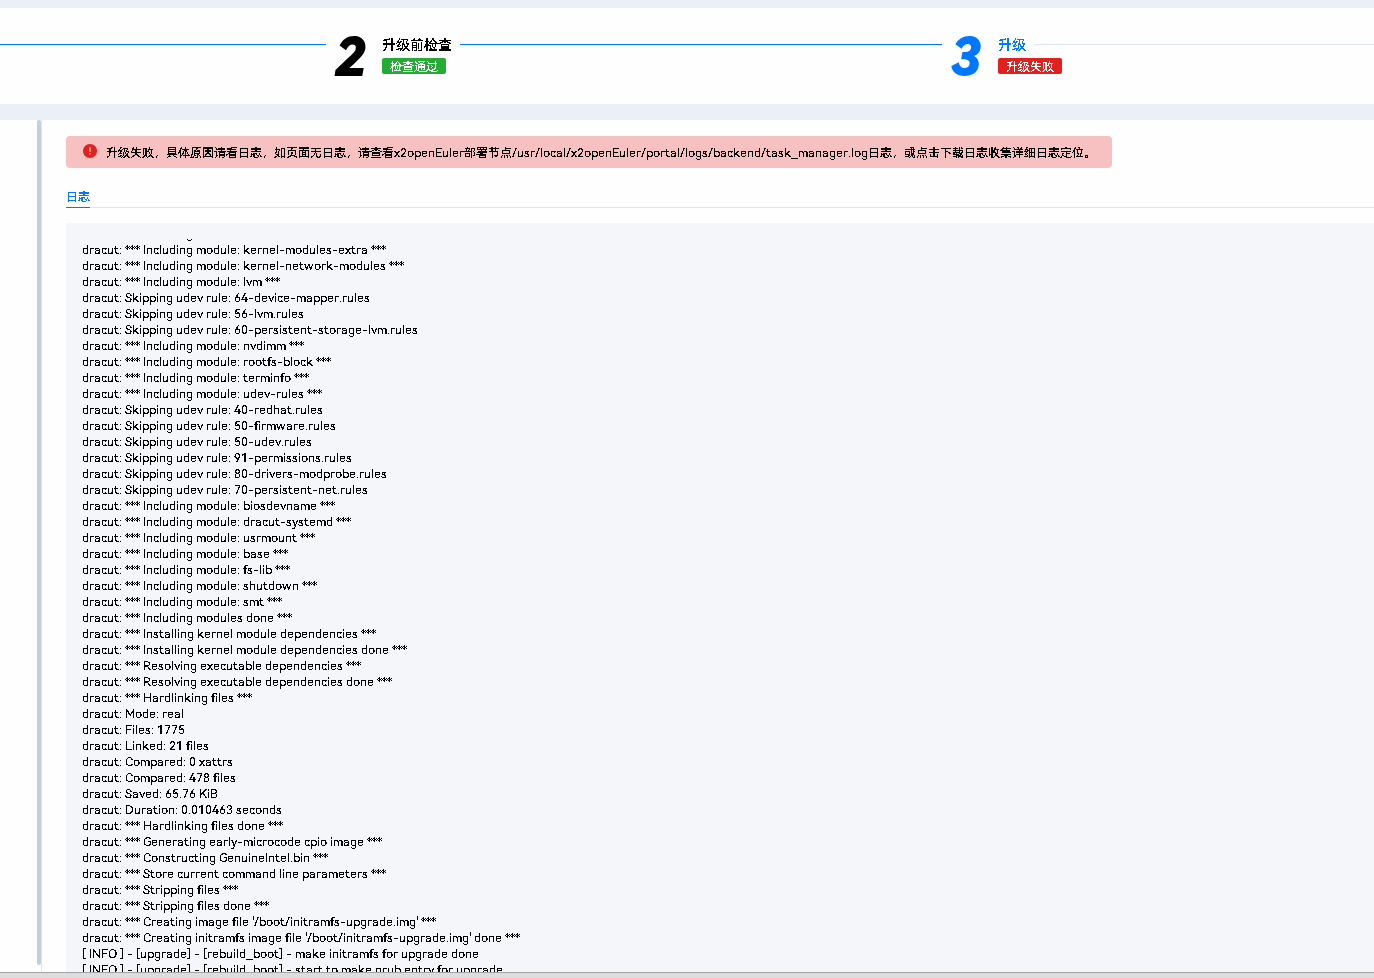Click the green 检查通过 status badge

(x=413, y=67)
